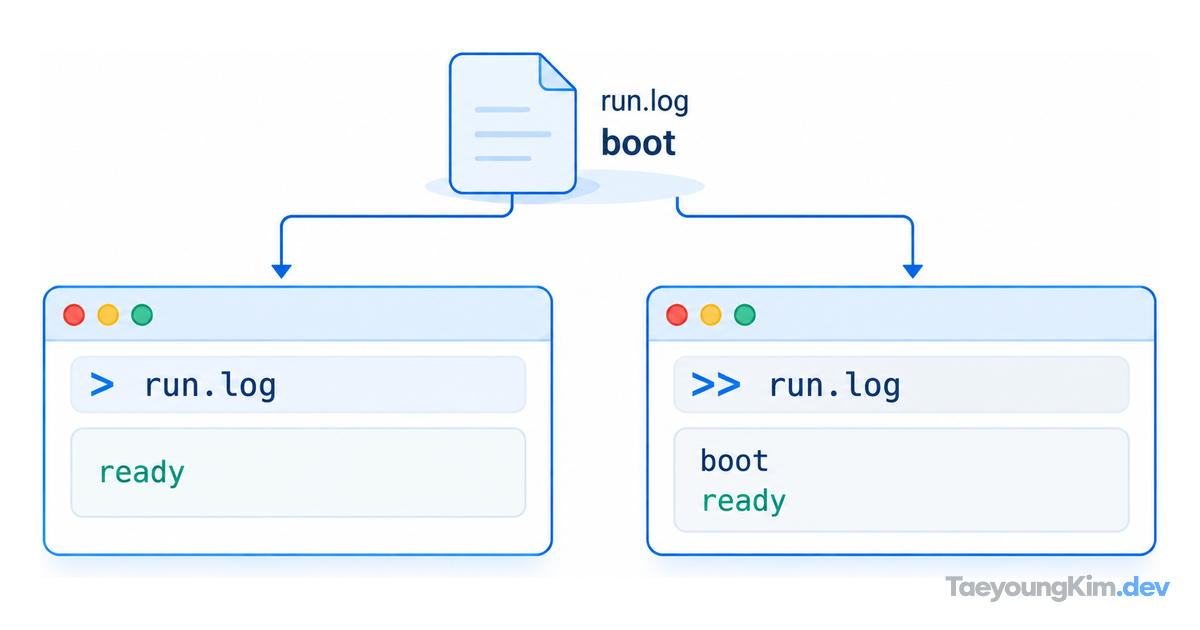The height and width of the screenshot is (630, 1200).
Task: Click the "boot" line in right output
Action: click(735, 461)
